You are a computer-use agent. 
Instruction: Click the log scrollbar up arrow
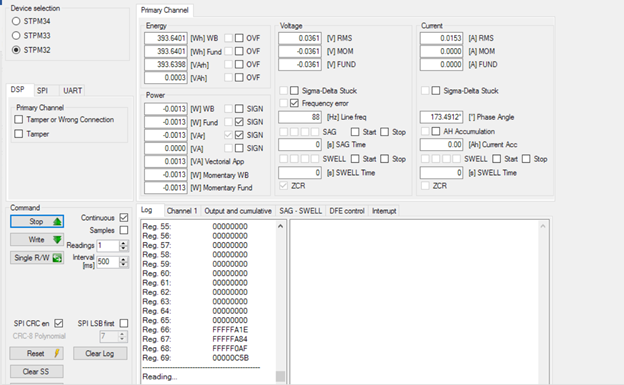(280, 226)
